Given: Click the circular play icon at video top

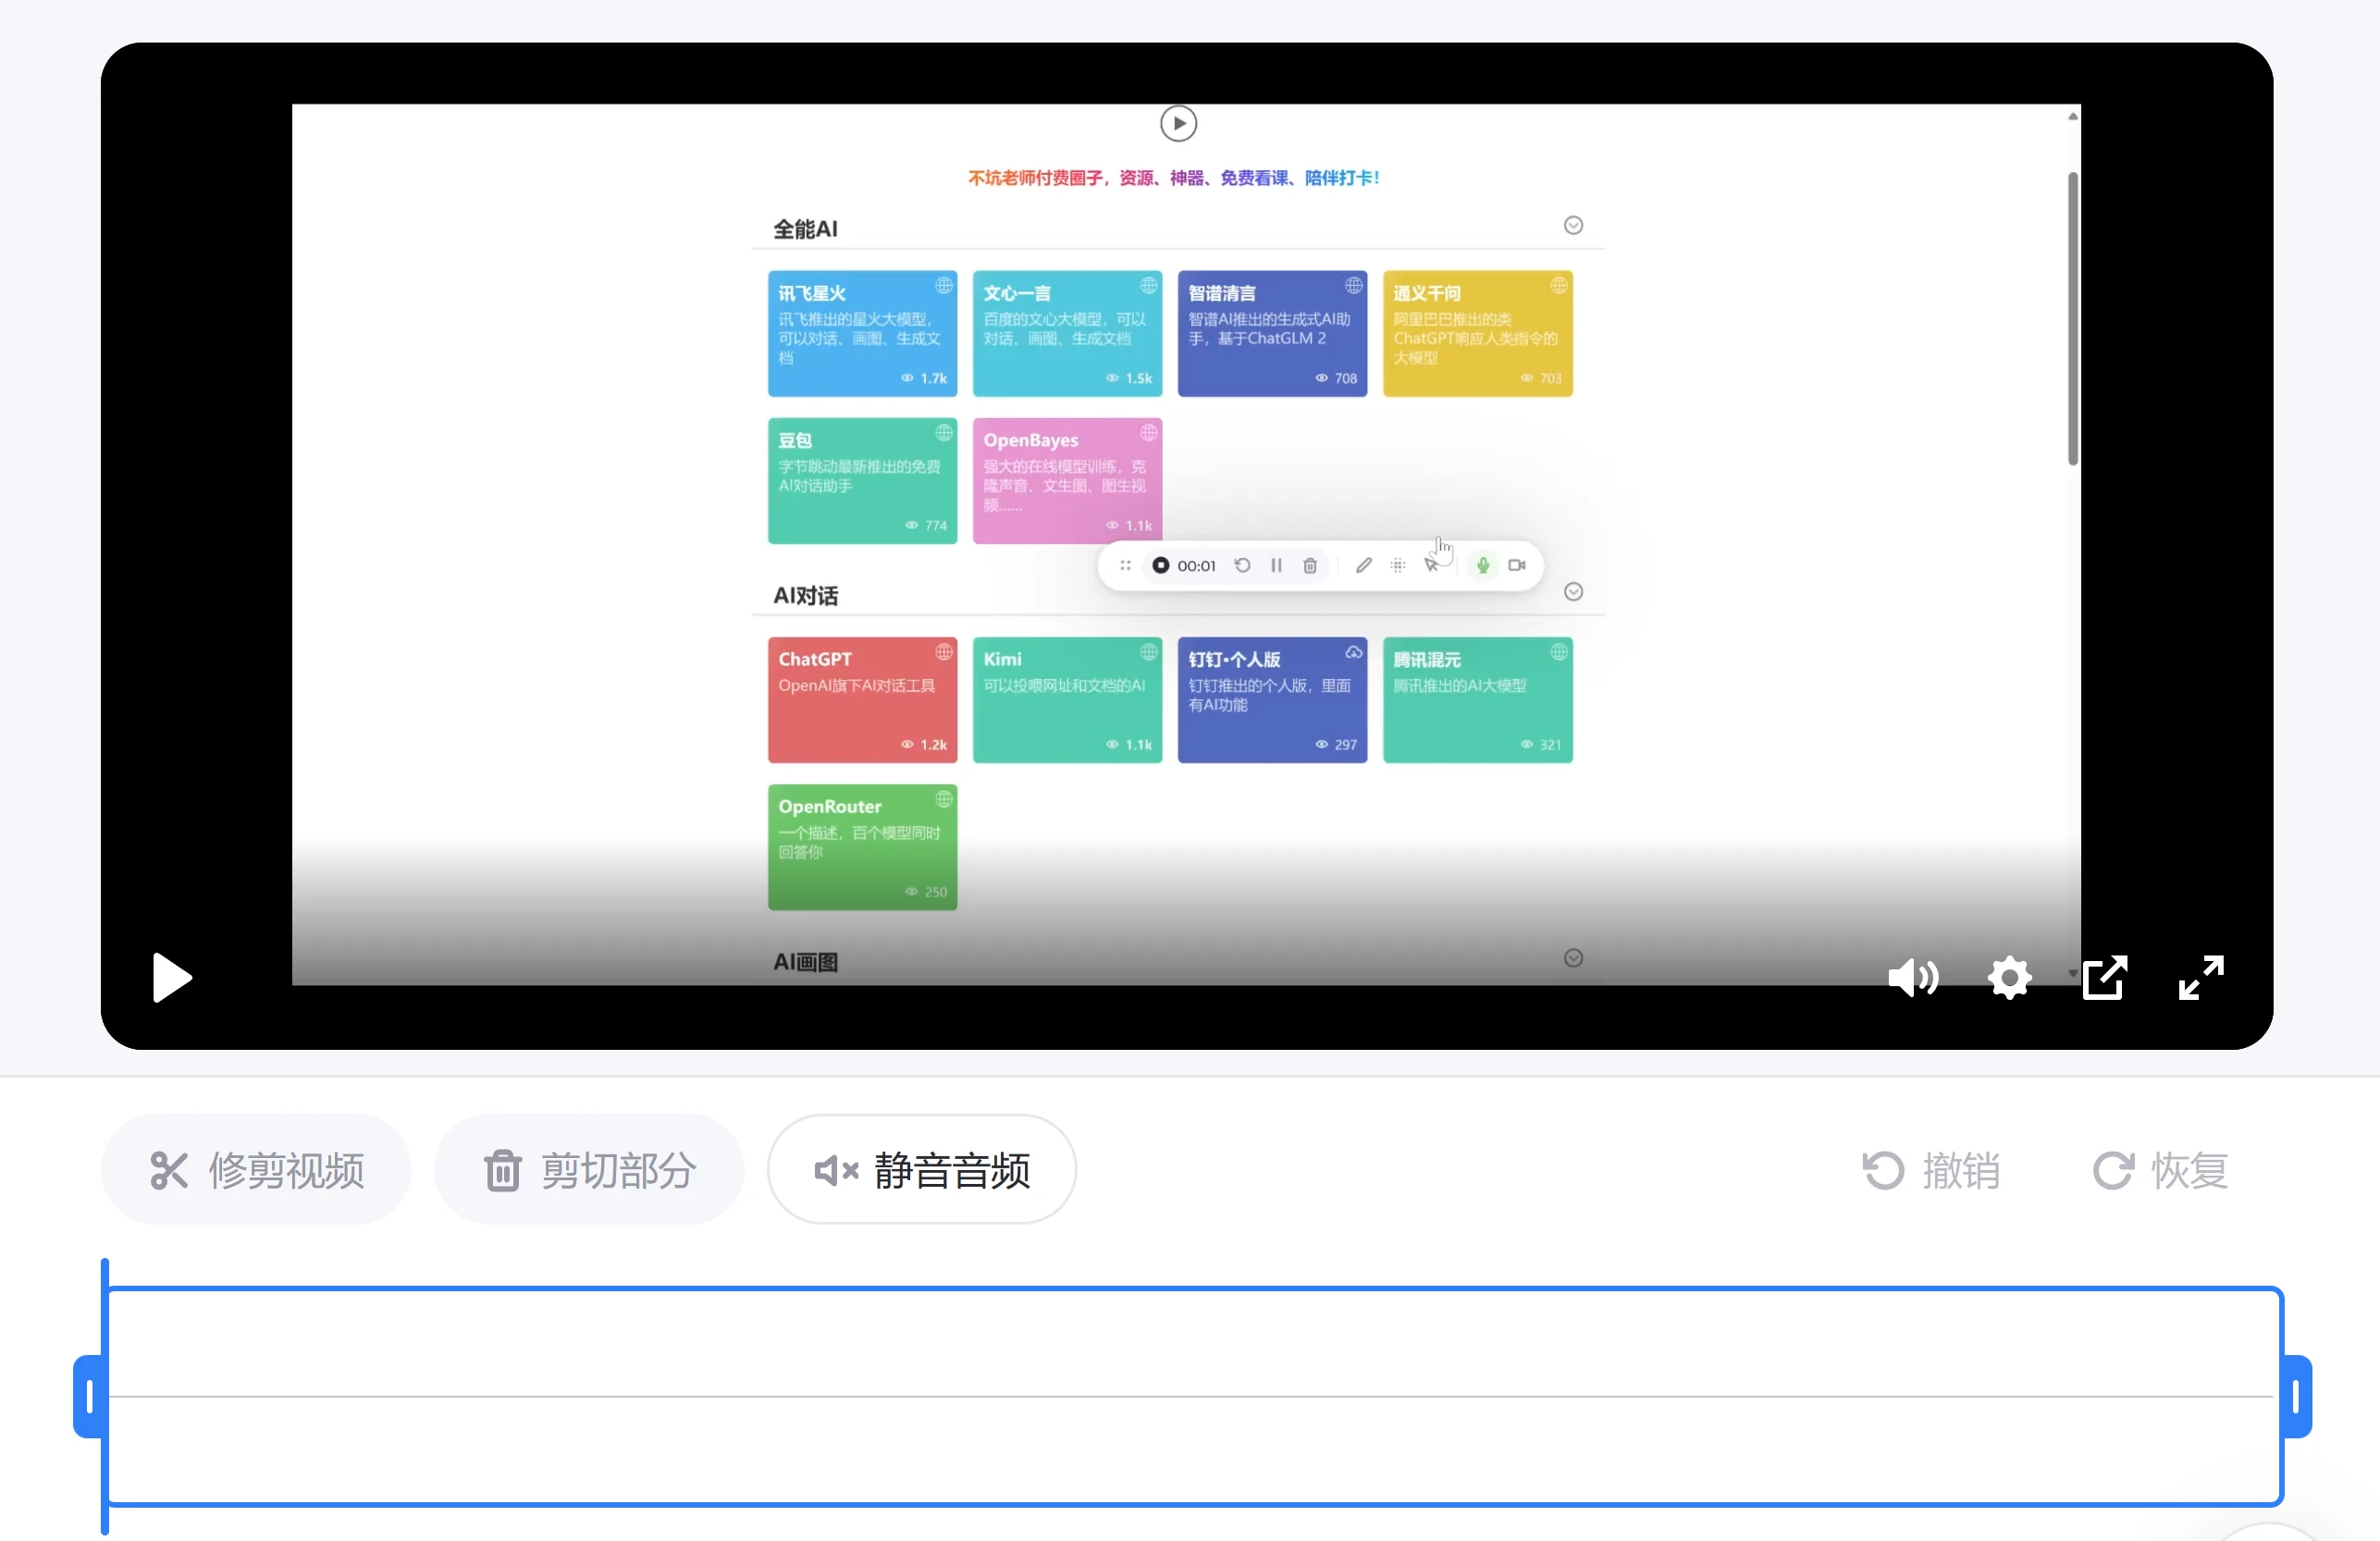Looking at the screenshot, I should click(x=1178, y=124).
